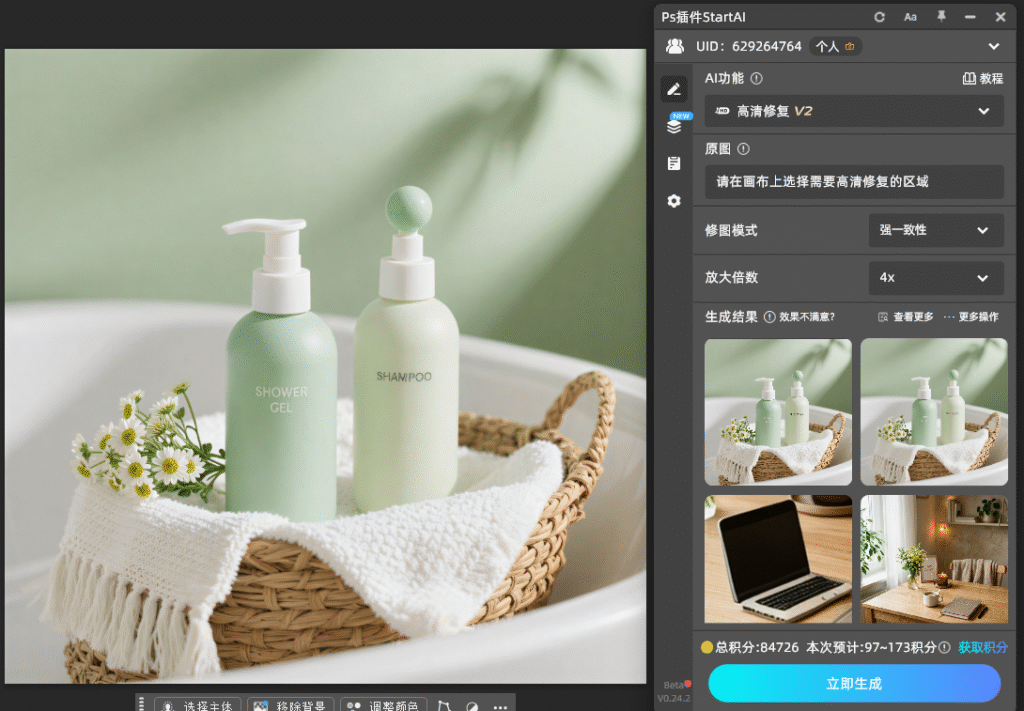Click the 请在画布上选择需要高清修复的区域 field
Screen dimensions: 1024x711
coord(854,182)
